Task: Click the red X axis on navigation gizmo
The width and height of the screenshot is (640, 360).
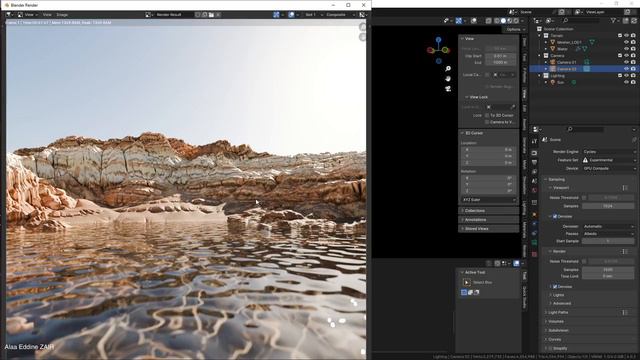Action: [x=430, y=50]
